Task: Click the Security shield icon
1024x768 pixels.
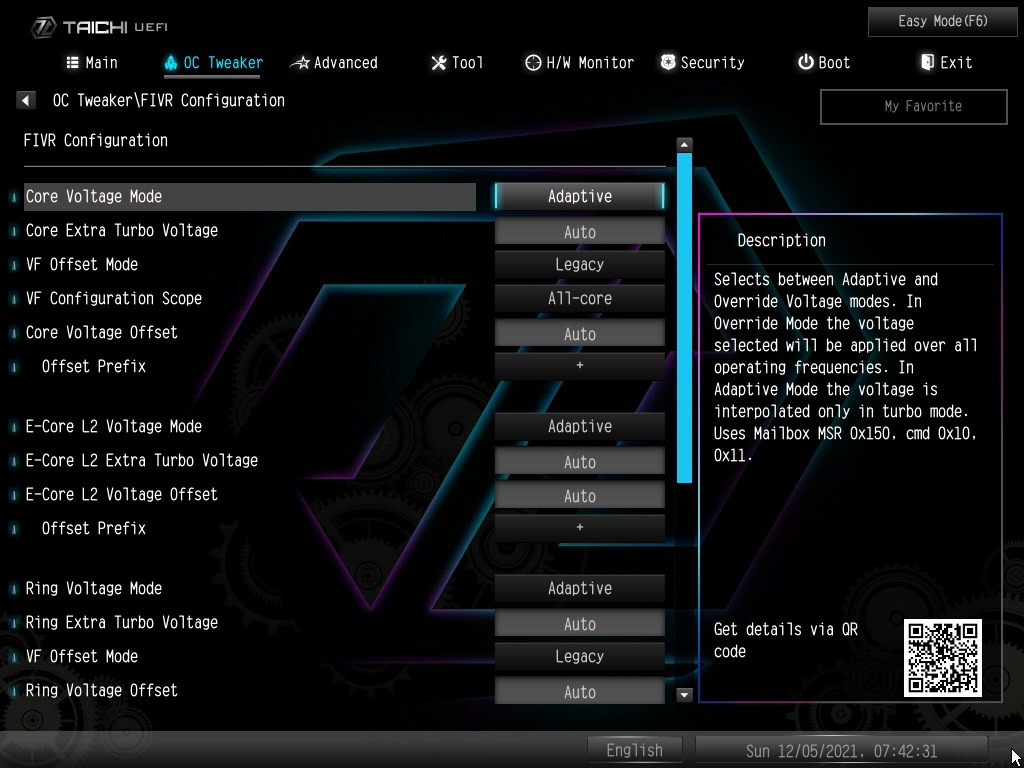Action: [667, 63]
